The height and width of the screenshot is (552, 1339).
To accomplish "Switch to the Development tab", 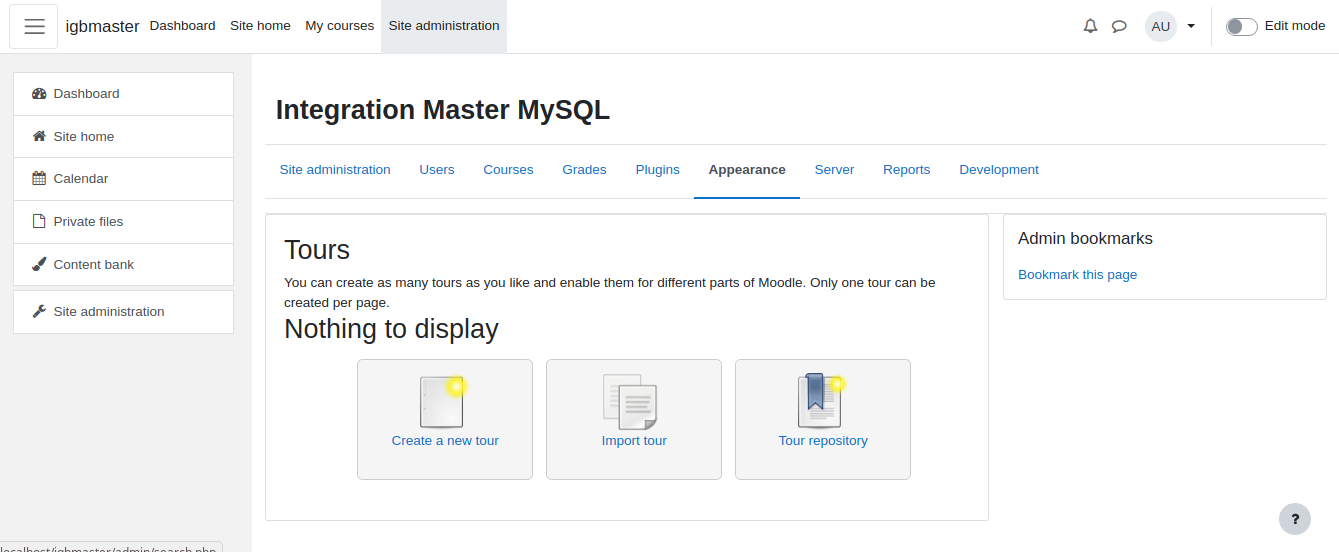I will [999, 170].
